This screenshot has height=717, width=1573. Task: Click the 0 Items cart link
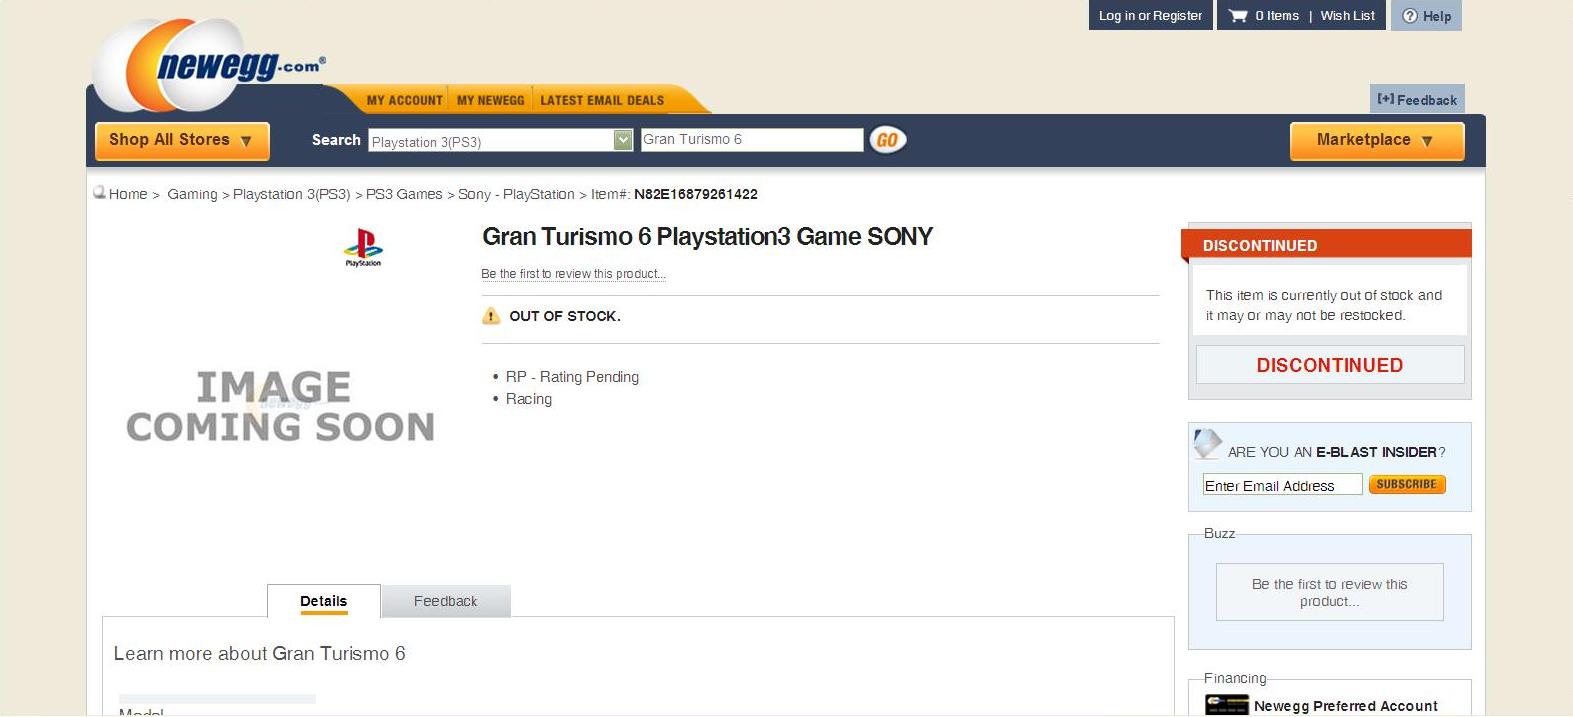[x=1277, y=15]
